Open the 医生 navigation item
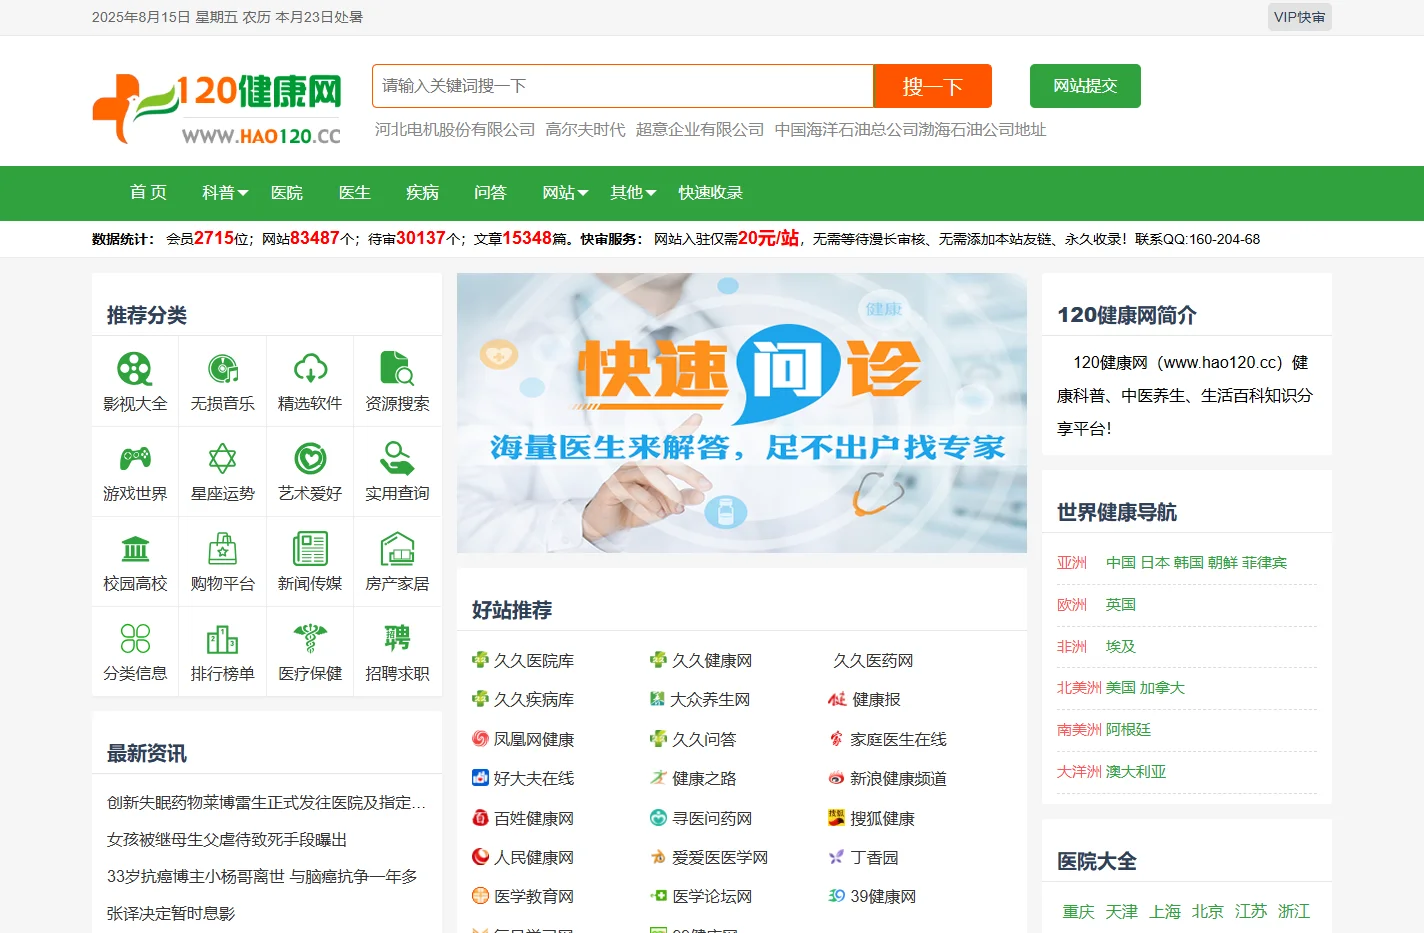Screen dimensions: 1424x933 click(x=355, y=193)
